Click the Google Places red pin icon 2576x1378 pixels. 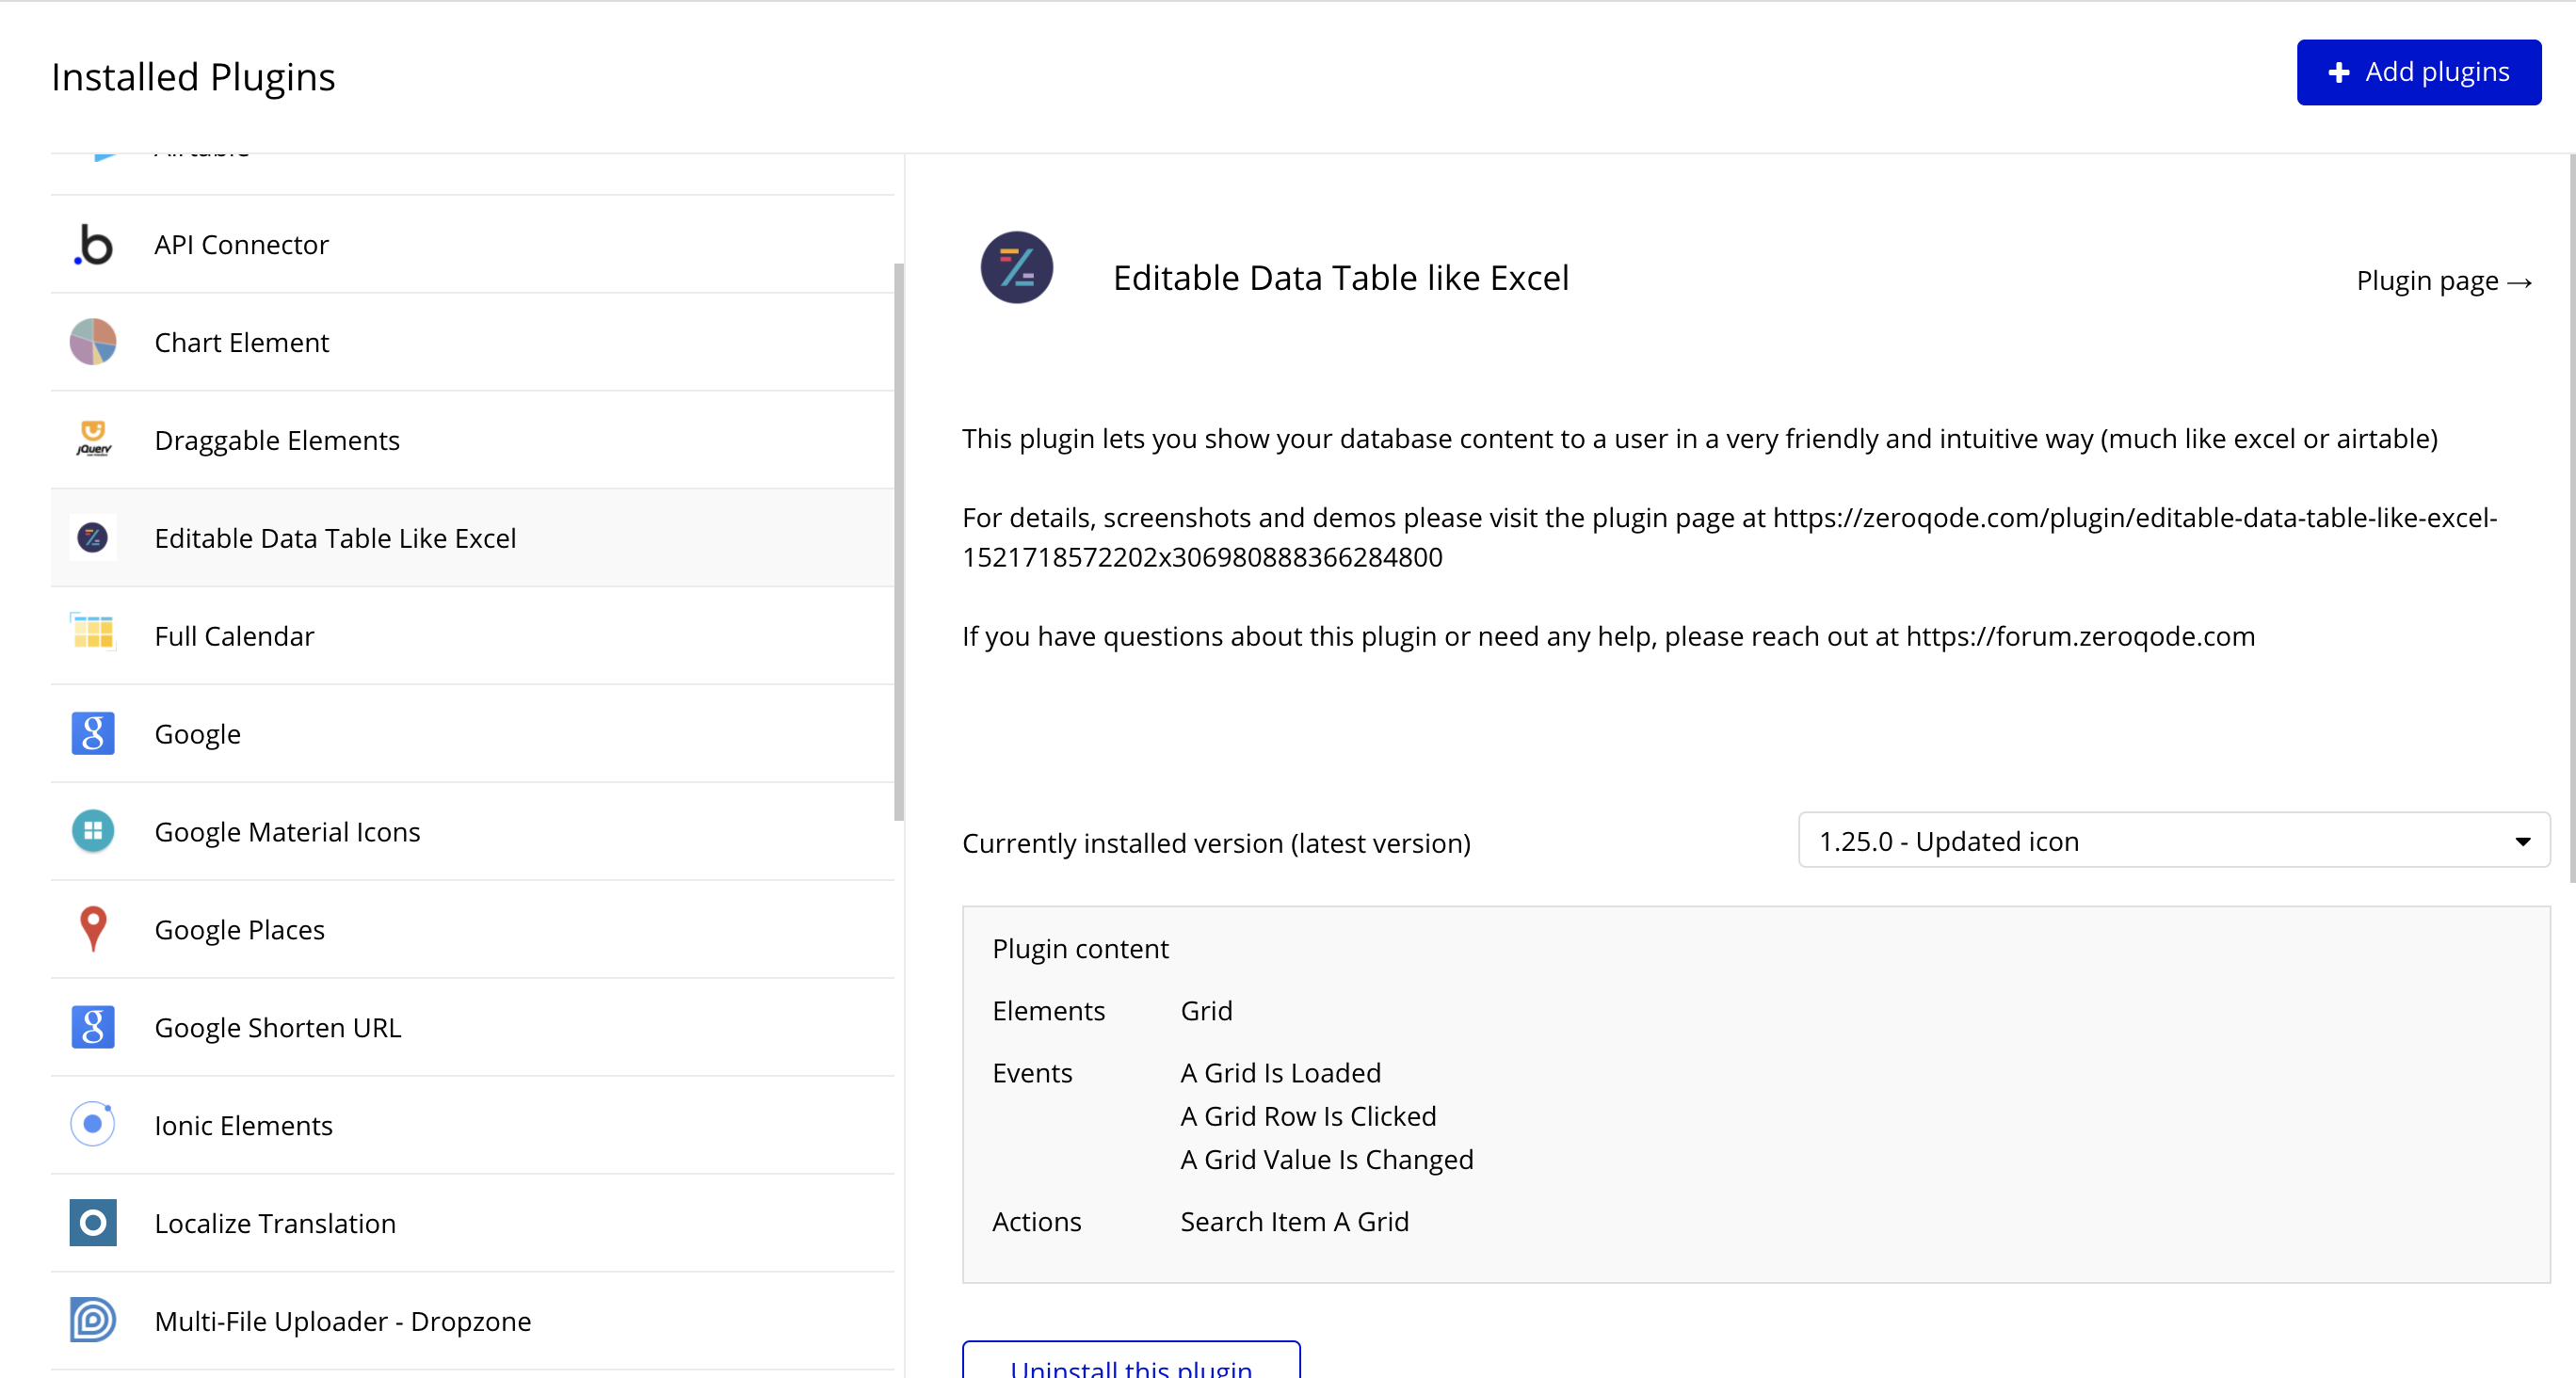tap(93, 929)
